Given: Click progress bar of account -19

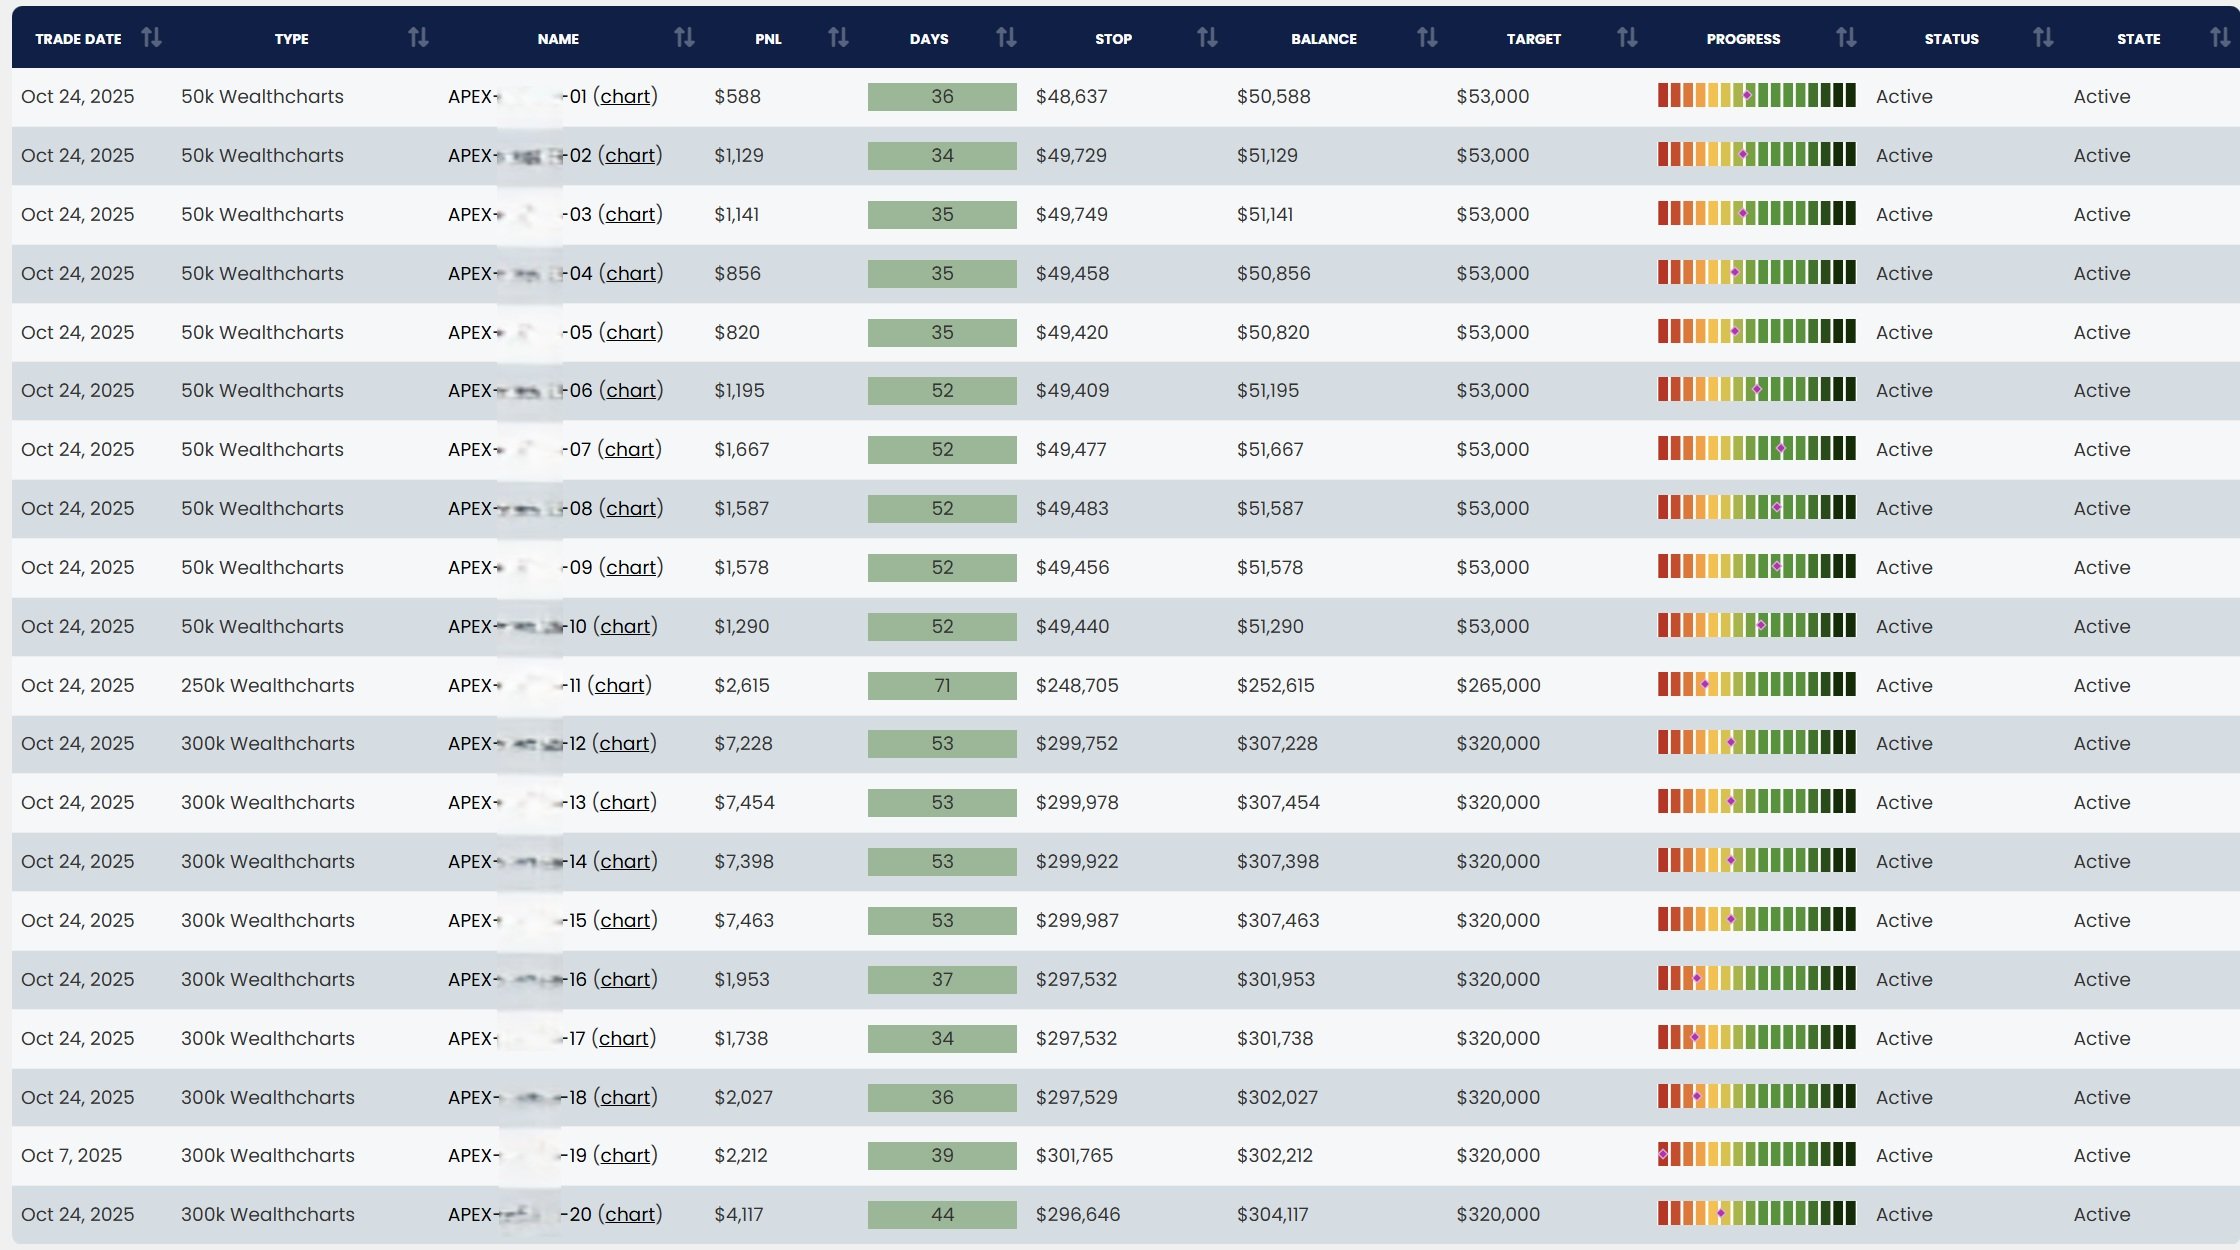Looking at the screenshot, I should tap(1756, 1155).
